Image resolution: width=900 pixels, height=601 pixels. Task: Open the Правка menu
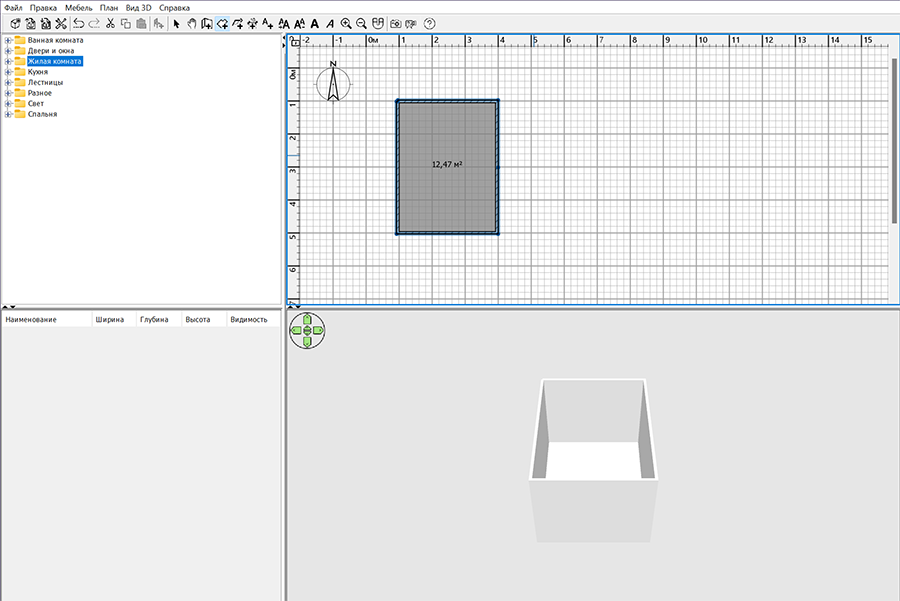click(x=43, y=7)
